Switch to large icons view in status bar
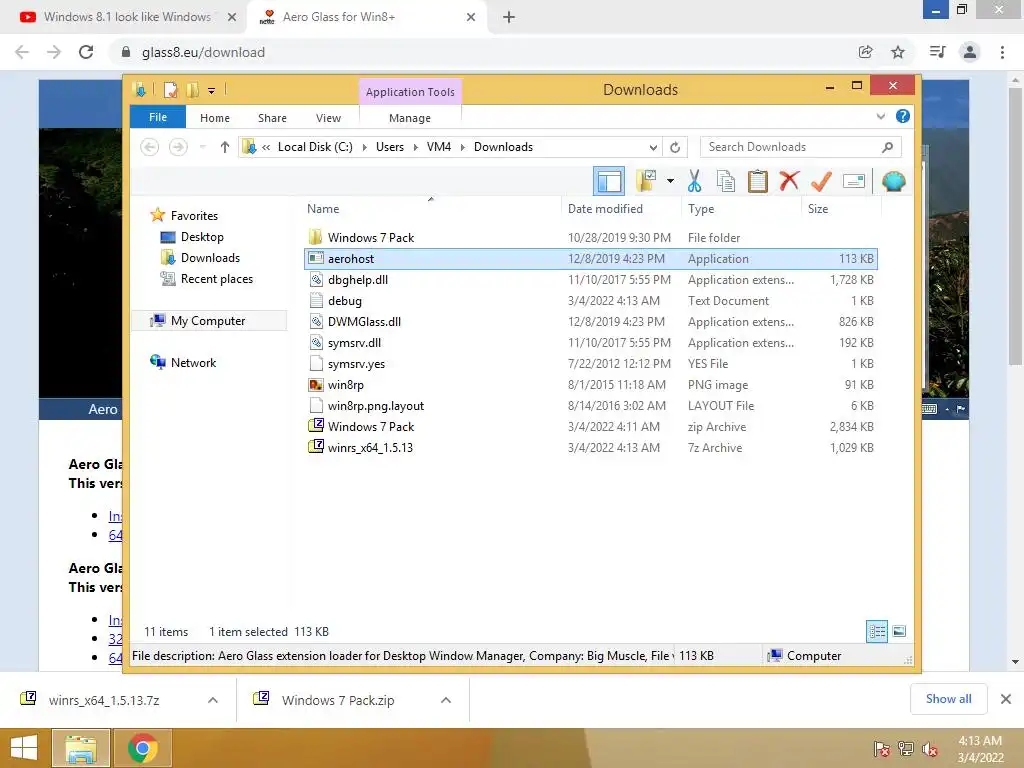 click(899, 631)
